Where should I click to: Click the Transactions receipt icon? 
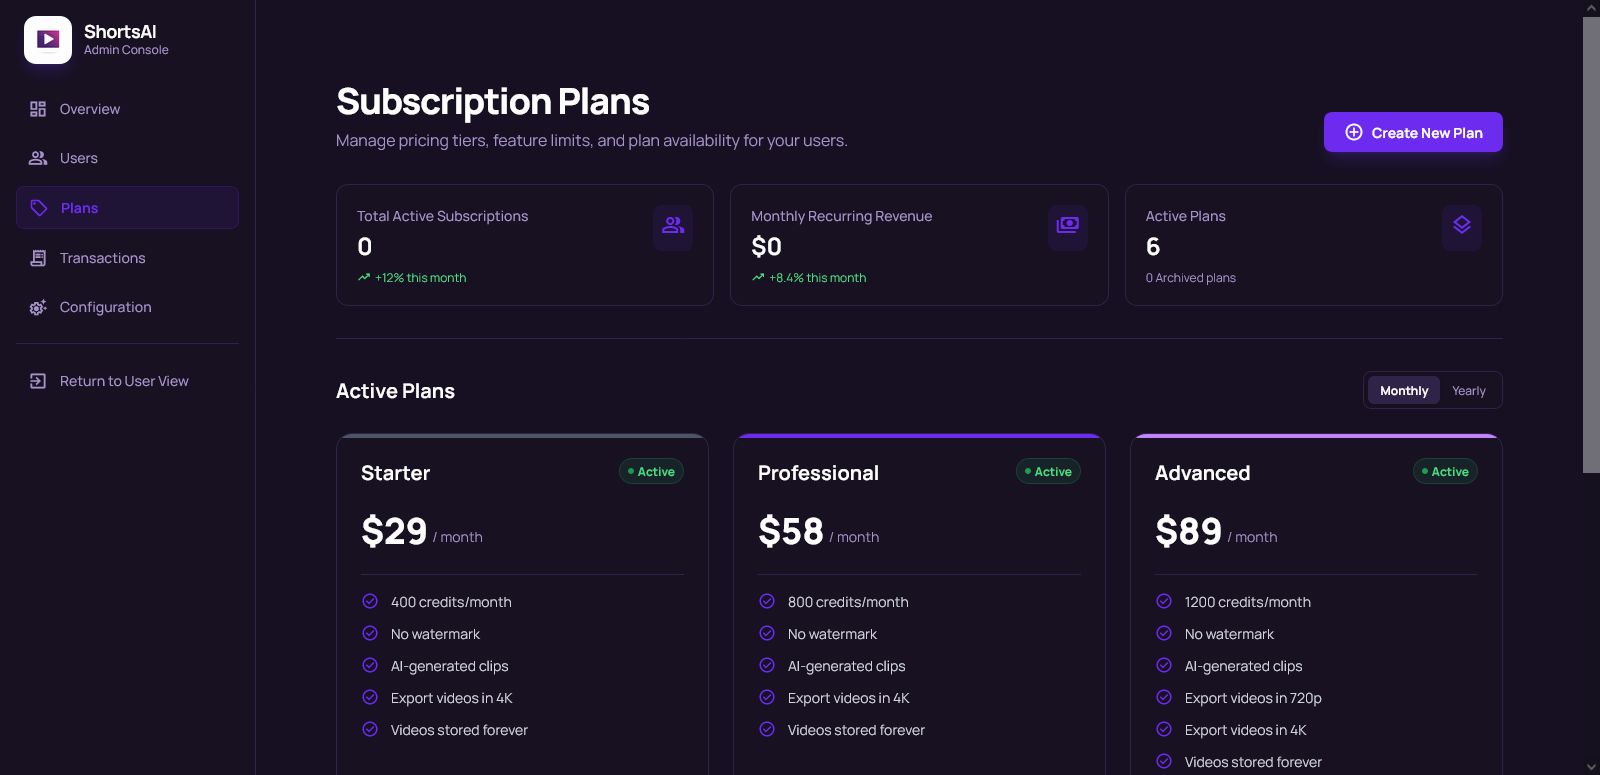point(38,258)
